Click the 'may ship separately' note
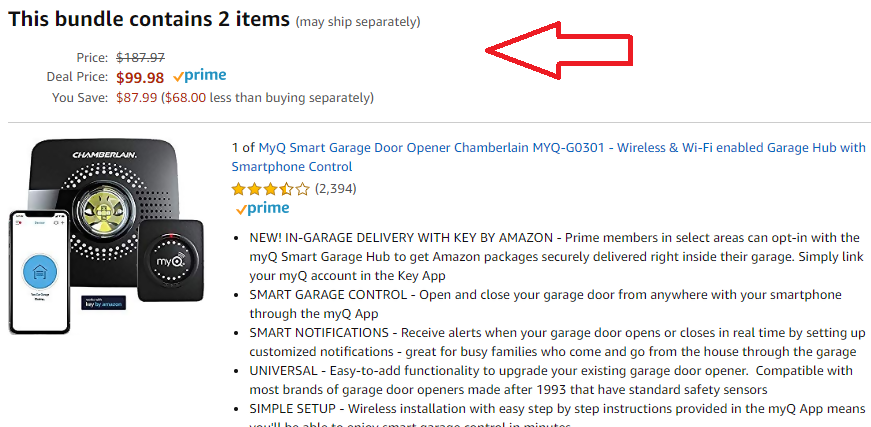This screenshot has height=427, width=871. 358,22
